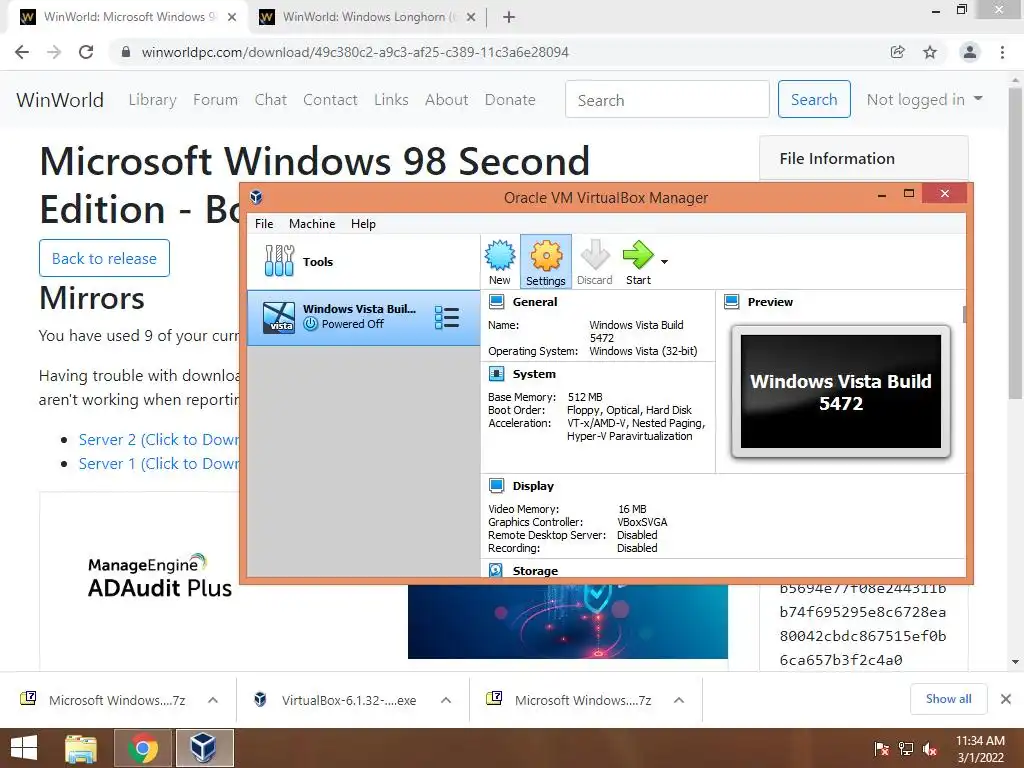Click the WinWorld brand logo text
The height and width of the screenshot is (768, 1024).
[60, 100]
